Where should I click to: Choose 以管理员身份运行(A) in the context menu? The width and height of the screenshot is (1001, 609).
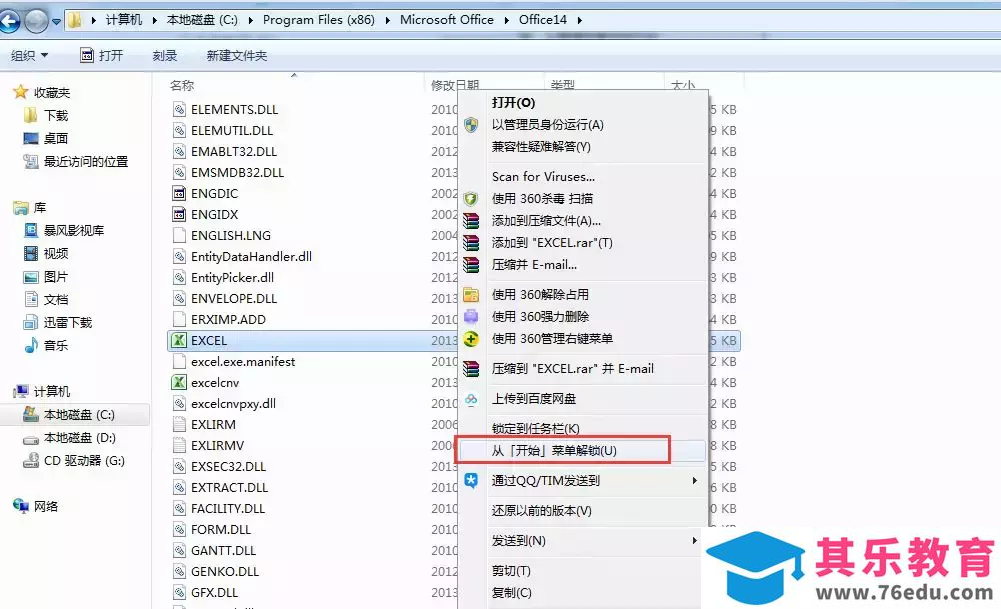pos(548,124)
